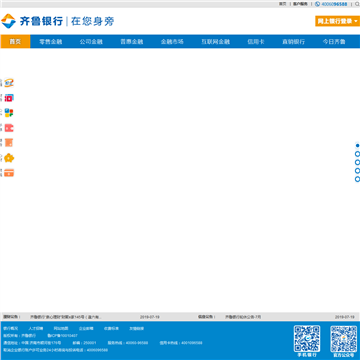360x360 pixels.
Task: Click the 人才招聘 footer link
Action: click(x=36, y=328)
